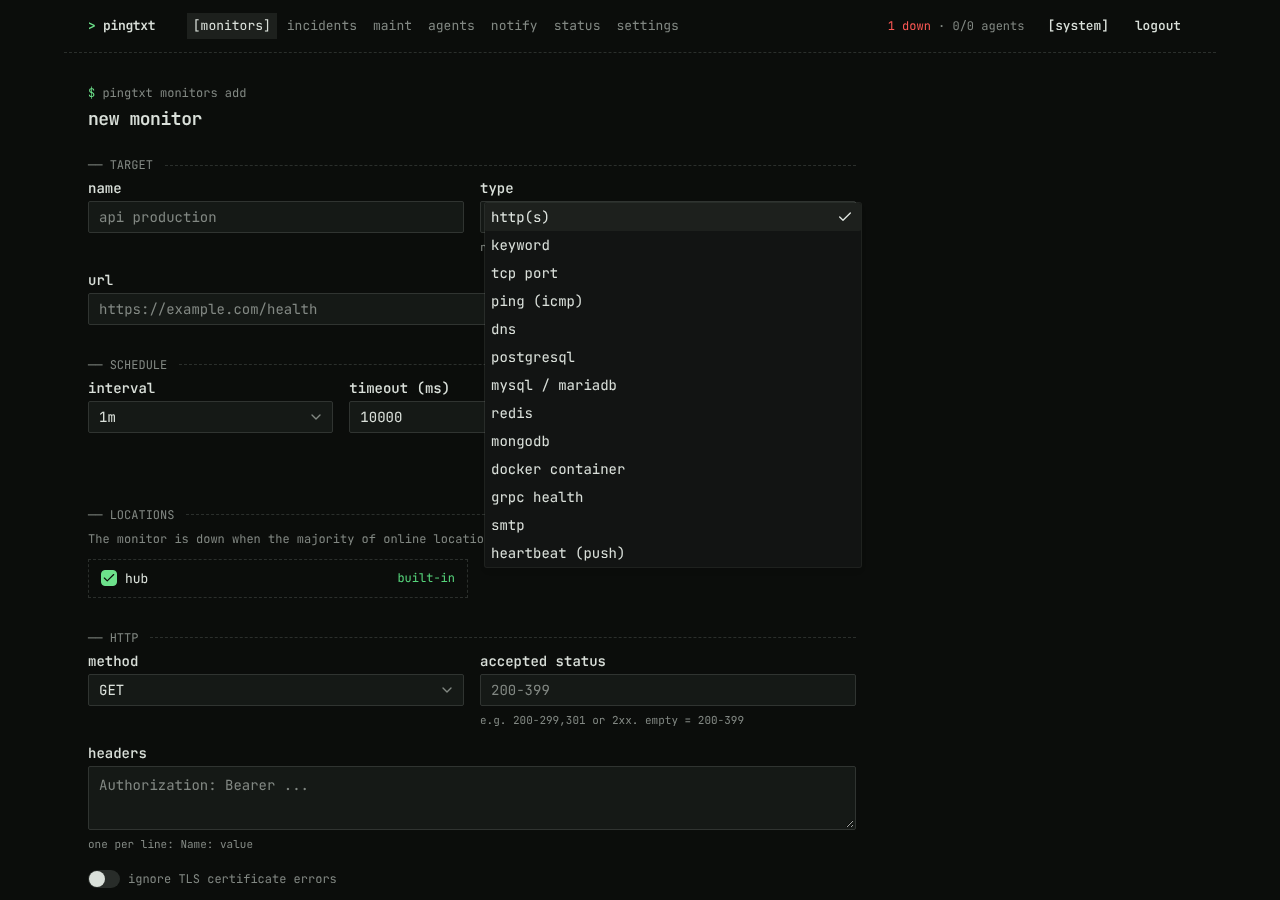Switch to the maint tab
This screenshot has height=900, width=1280.
(392, 26)
